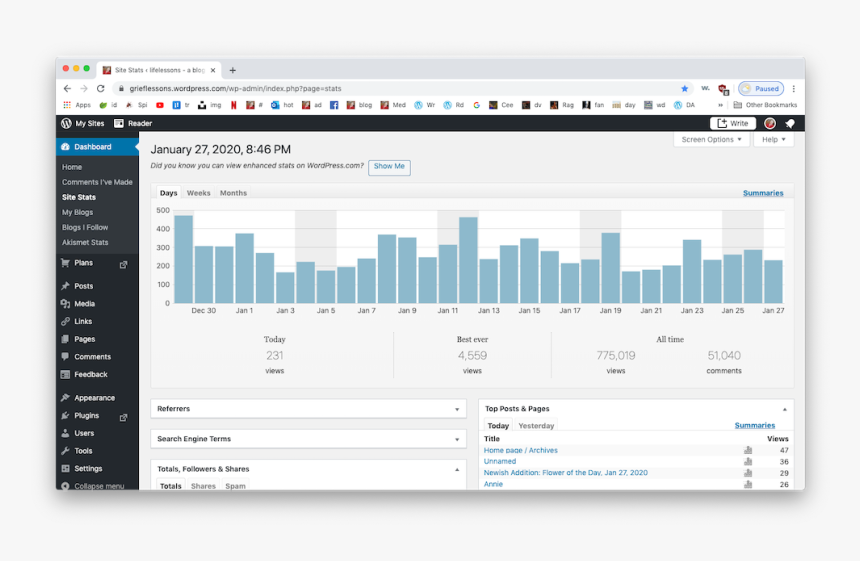
Task: Click the Show Me button
Action: pyautogui.click(x=389, y=167)
